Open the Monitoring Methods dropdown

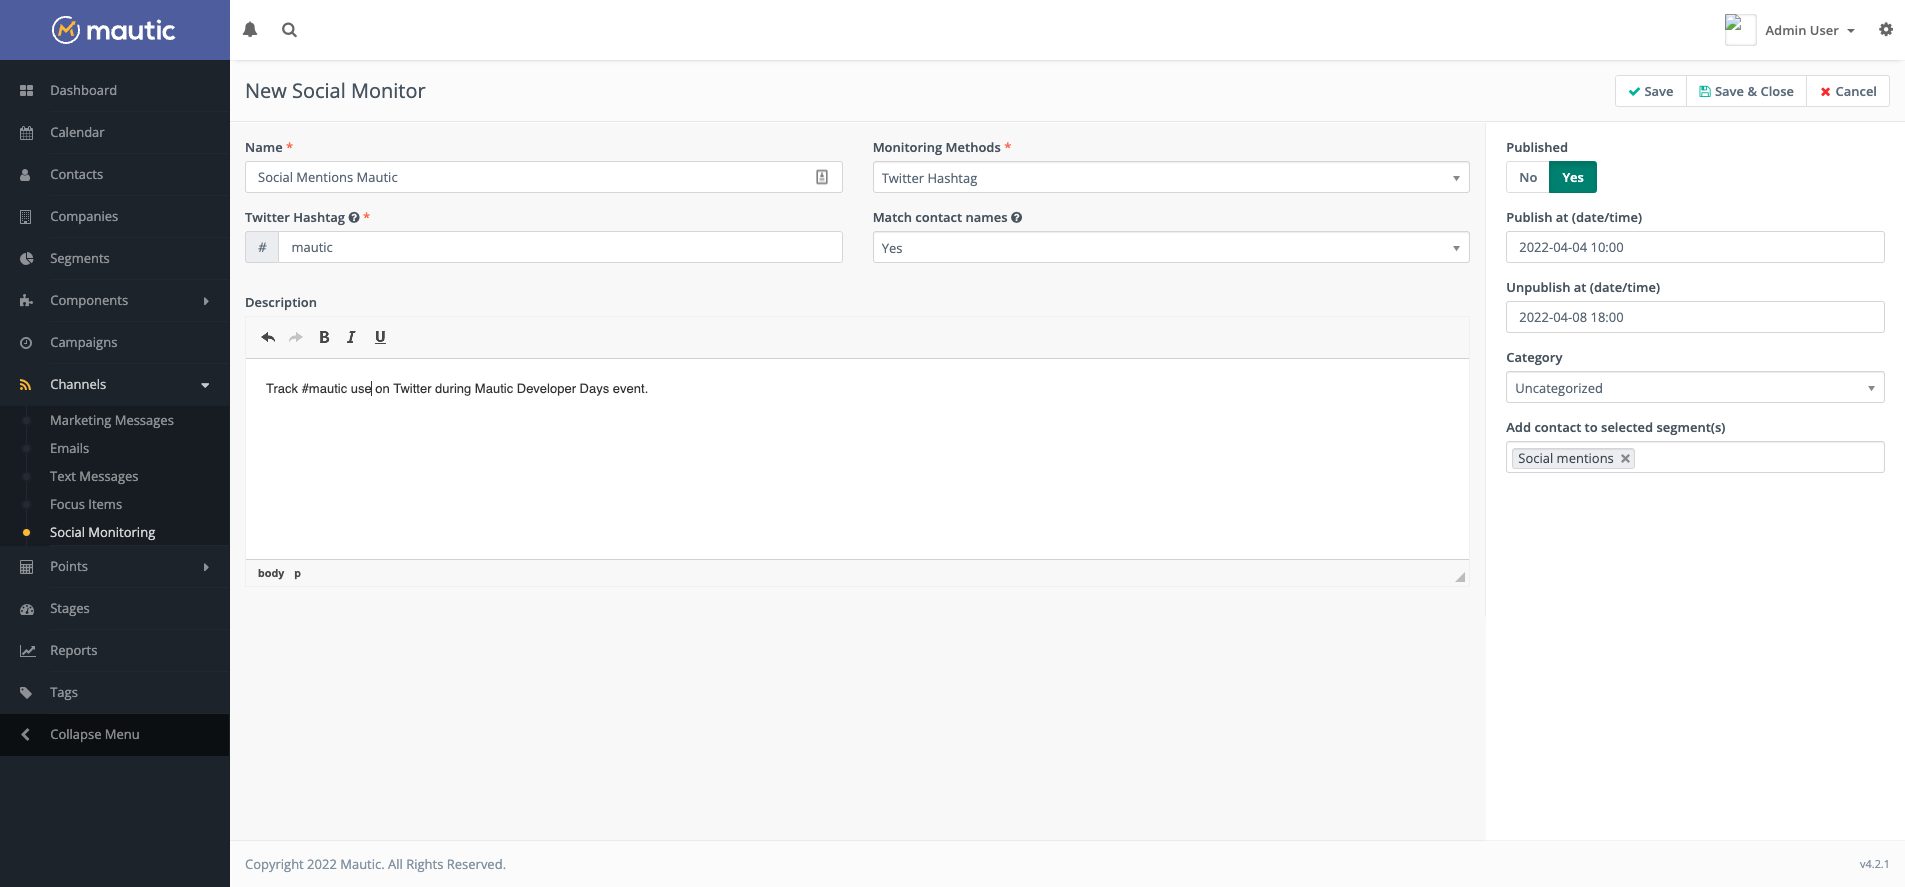tap(1170, 178)
